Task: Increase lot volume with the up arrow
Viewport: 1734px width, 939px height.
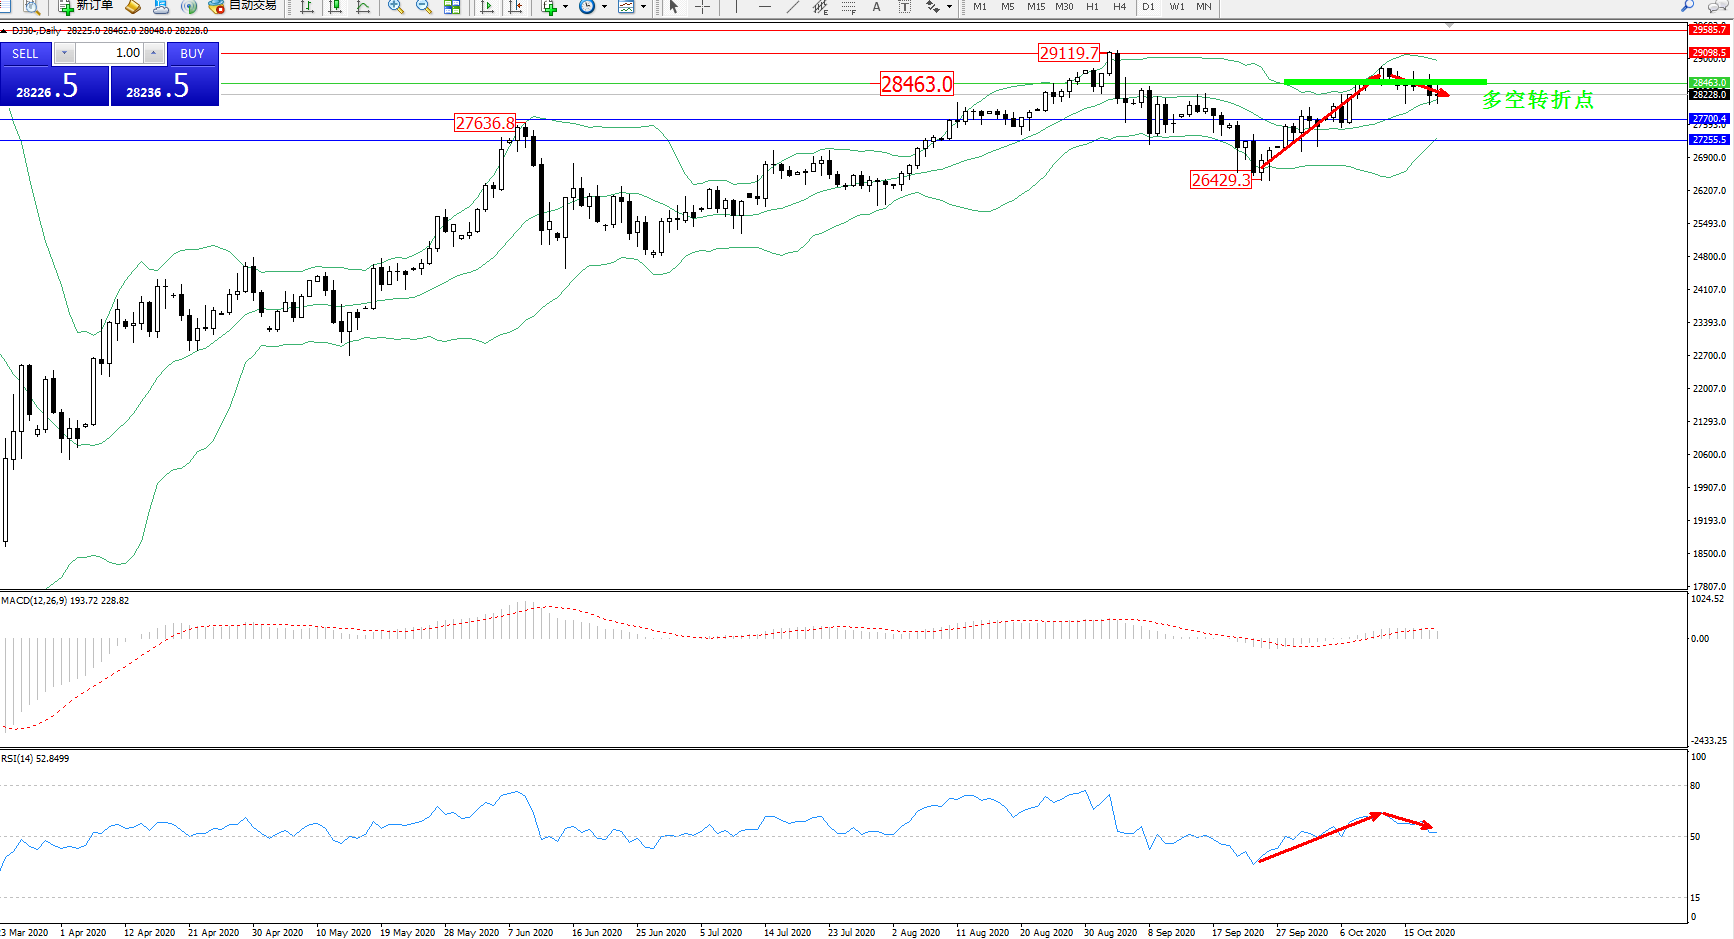Action: click(x=154, y=54)
